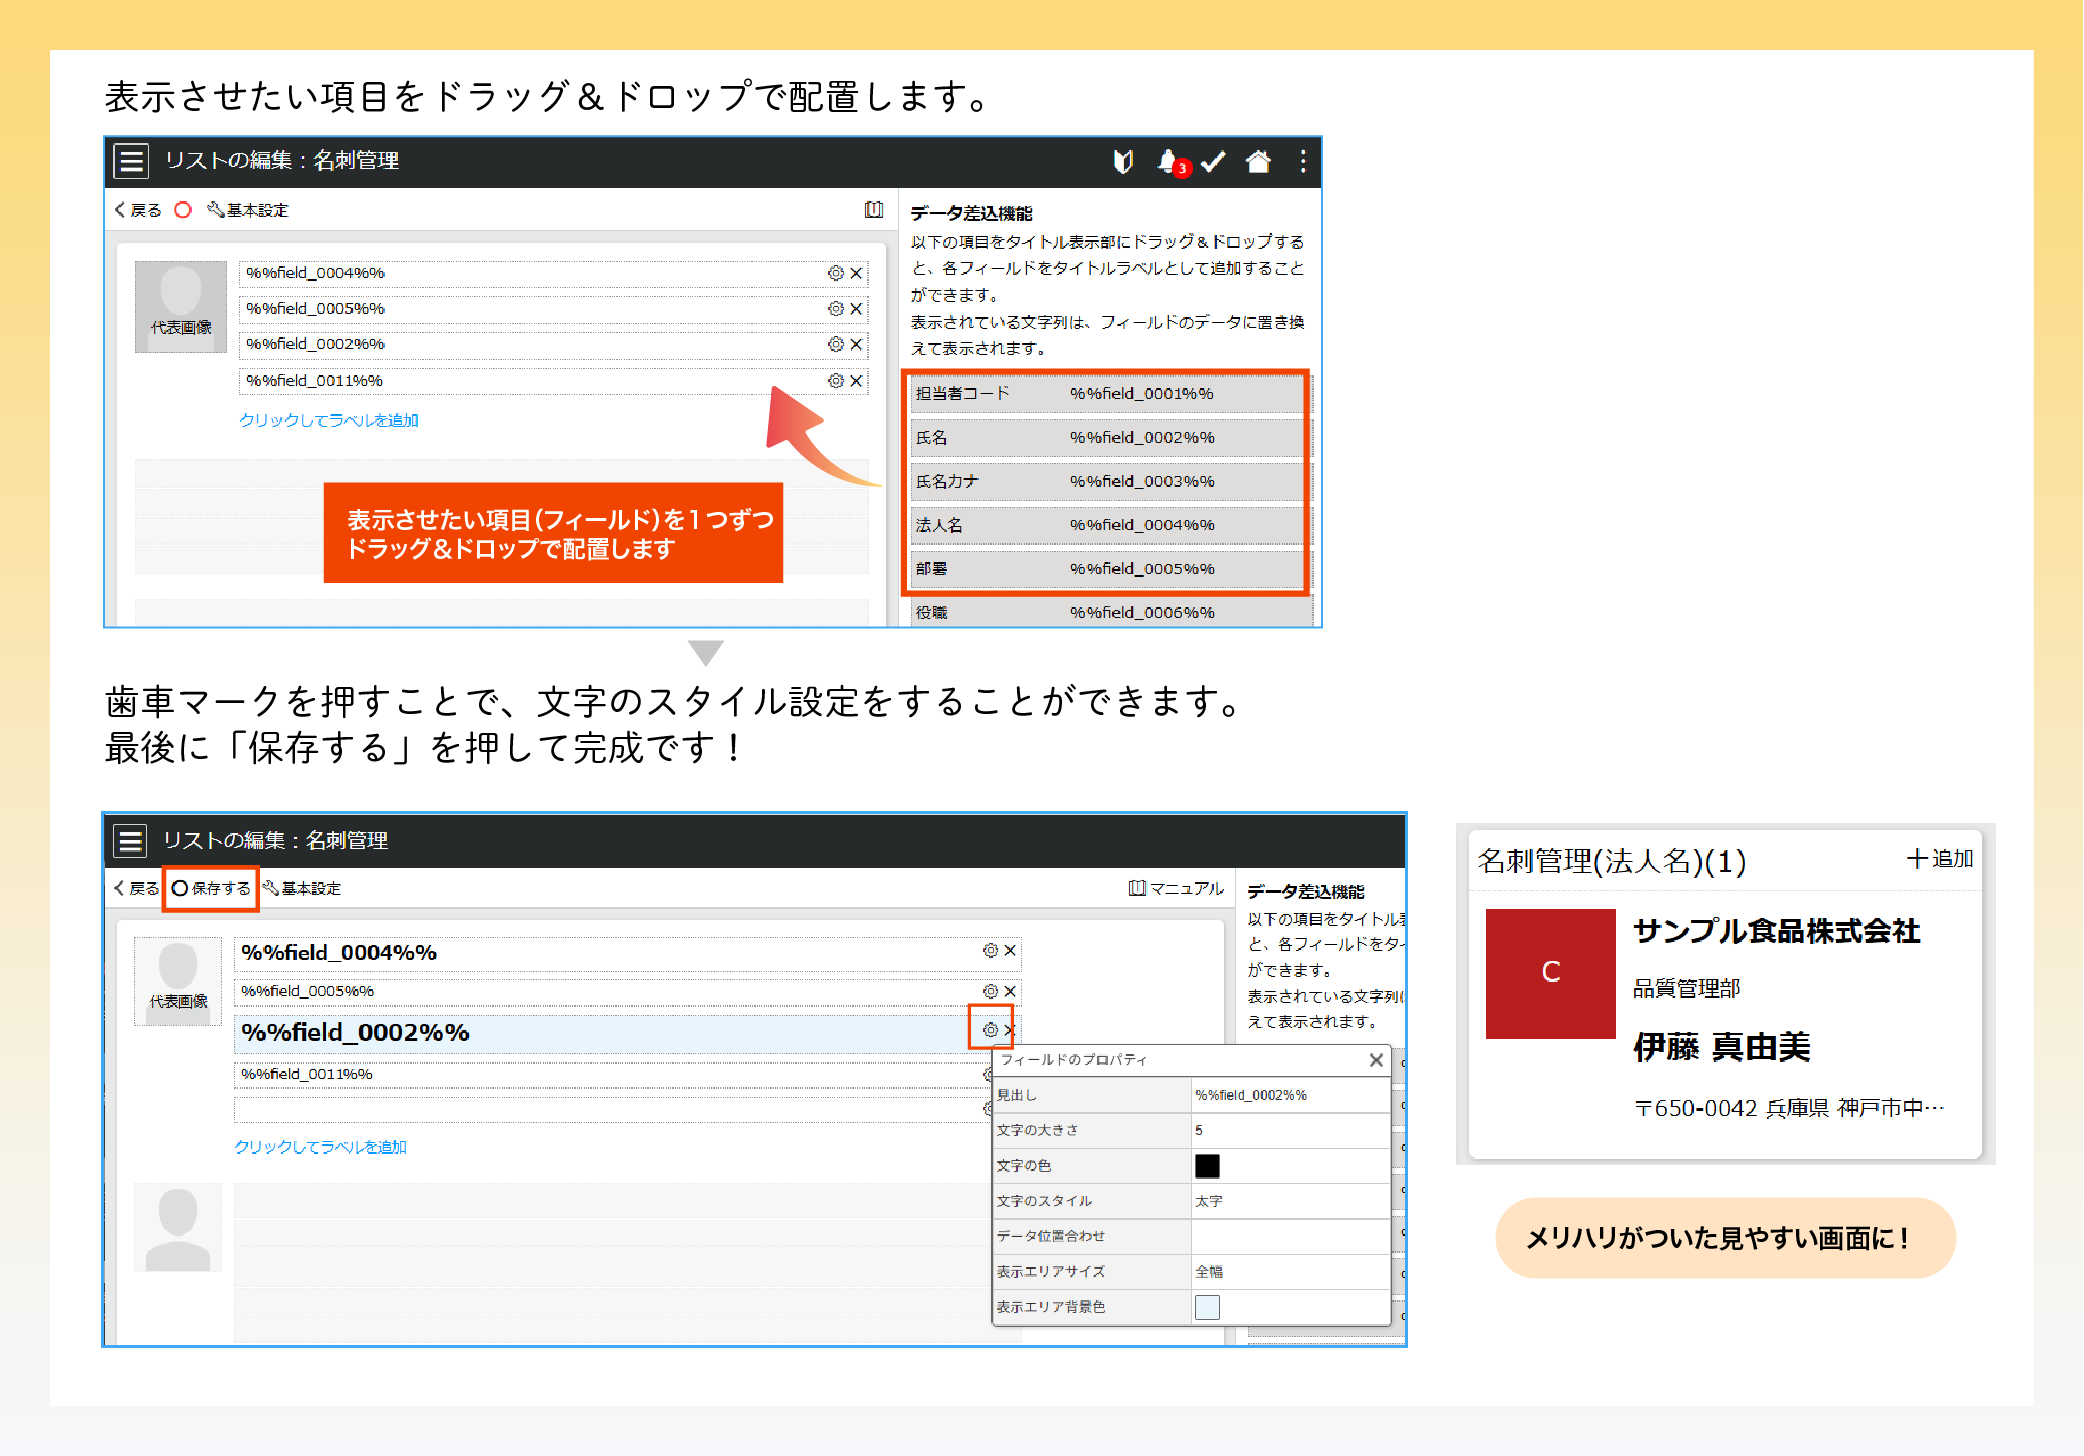Click ＋追加 in the 名刺管理 card preview
This screenshot has height=1456, width=2084.
tap(1940, 859)
